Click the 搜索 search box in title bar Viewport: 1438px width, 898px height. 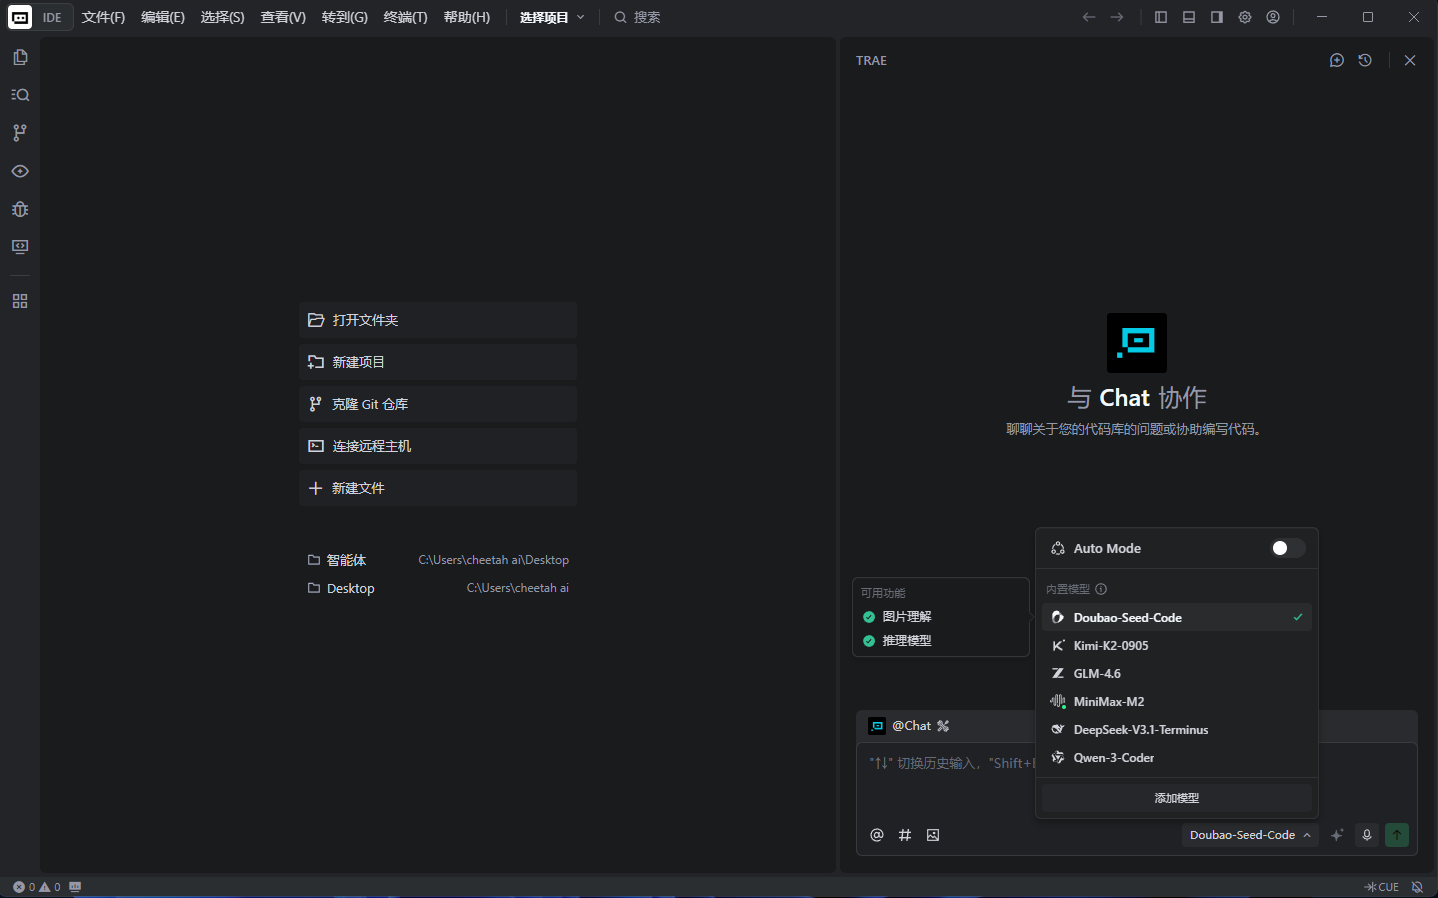point(637,17)
